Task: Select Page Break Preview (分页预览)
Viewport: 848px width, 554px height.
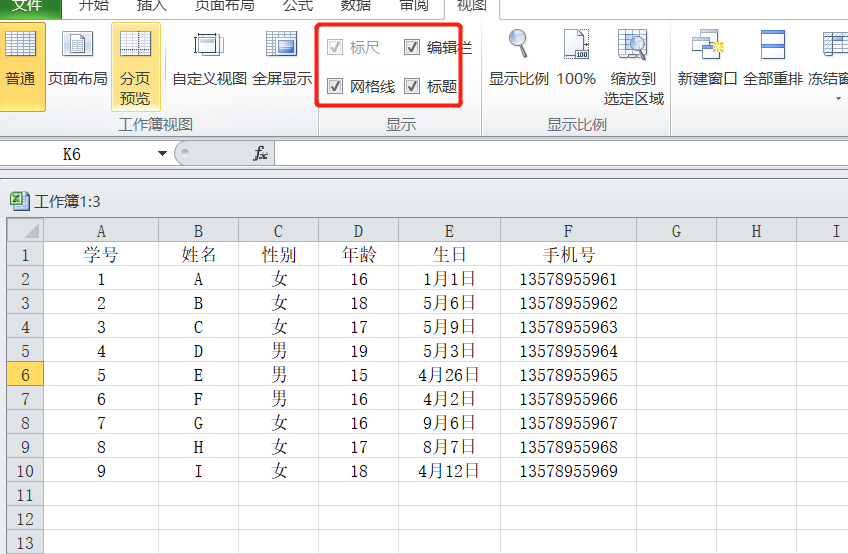Action: coord(135,65)
